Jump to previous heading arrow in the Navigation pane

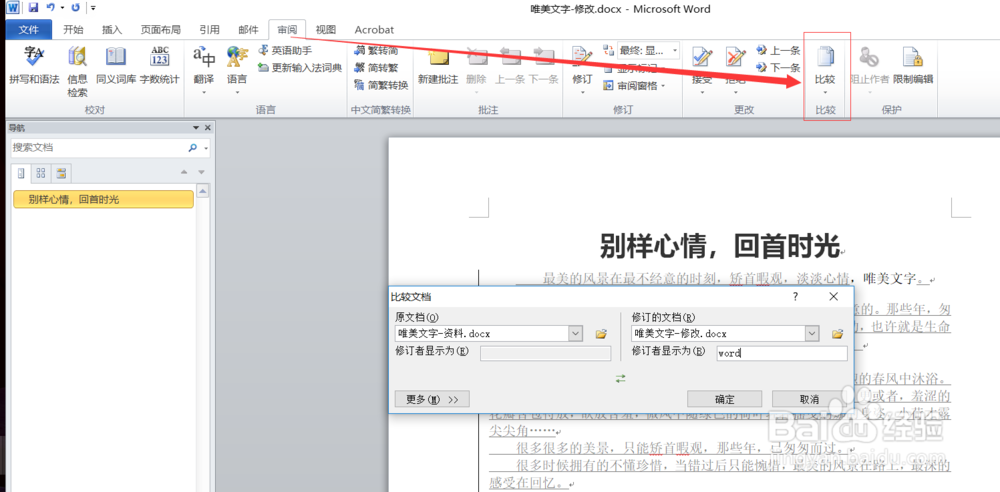pos(184,172)
